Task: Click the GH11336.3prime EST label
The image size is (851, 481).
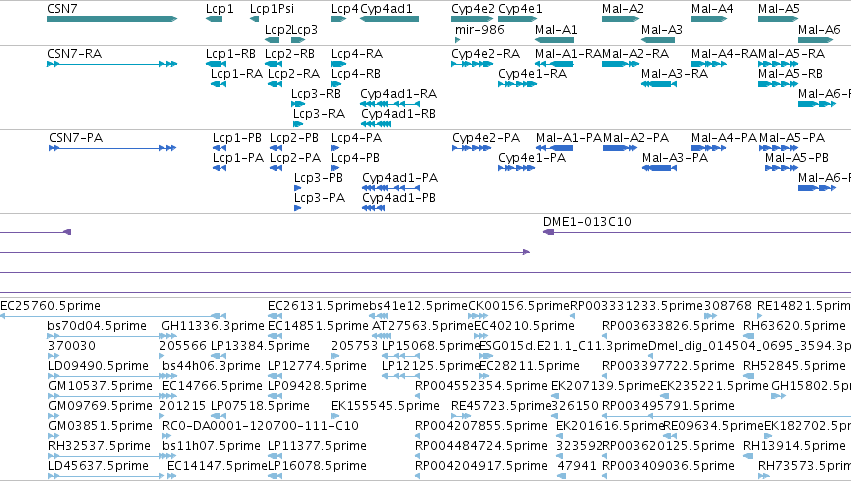Action: click(213, 326)
